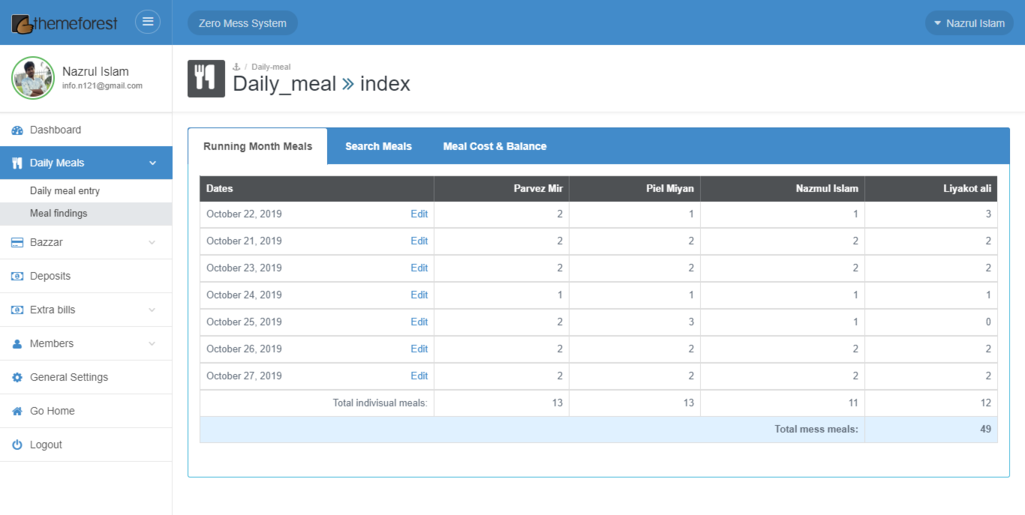This screenshot has height=515, width=1025.
Task: Open Daily meal entry in sidebar
Action: click(x=65, y=191)
